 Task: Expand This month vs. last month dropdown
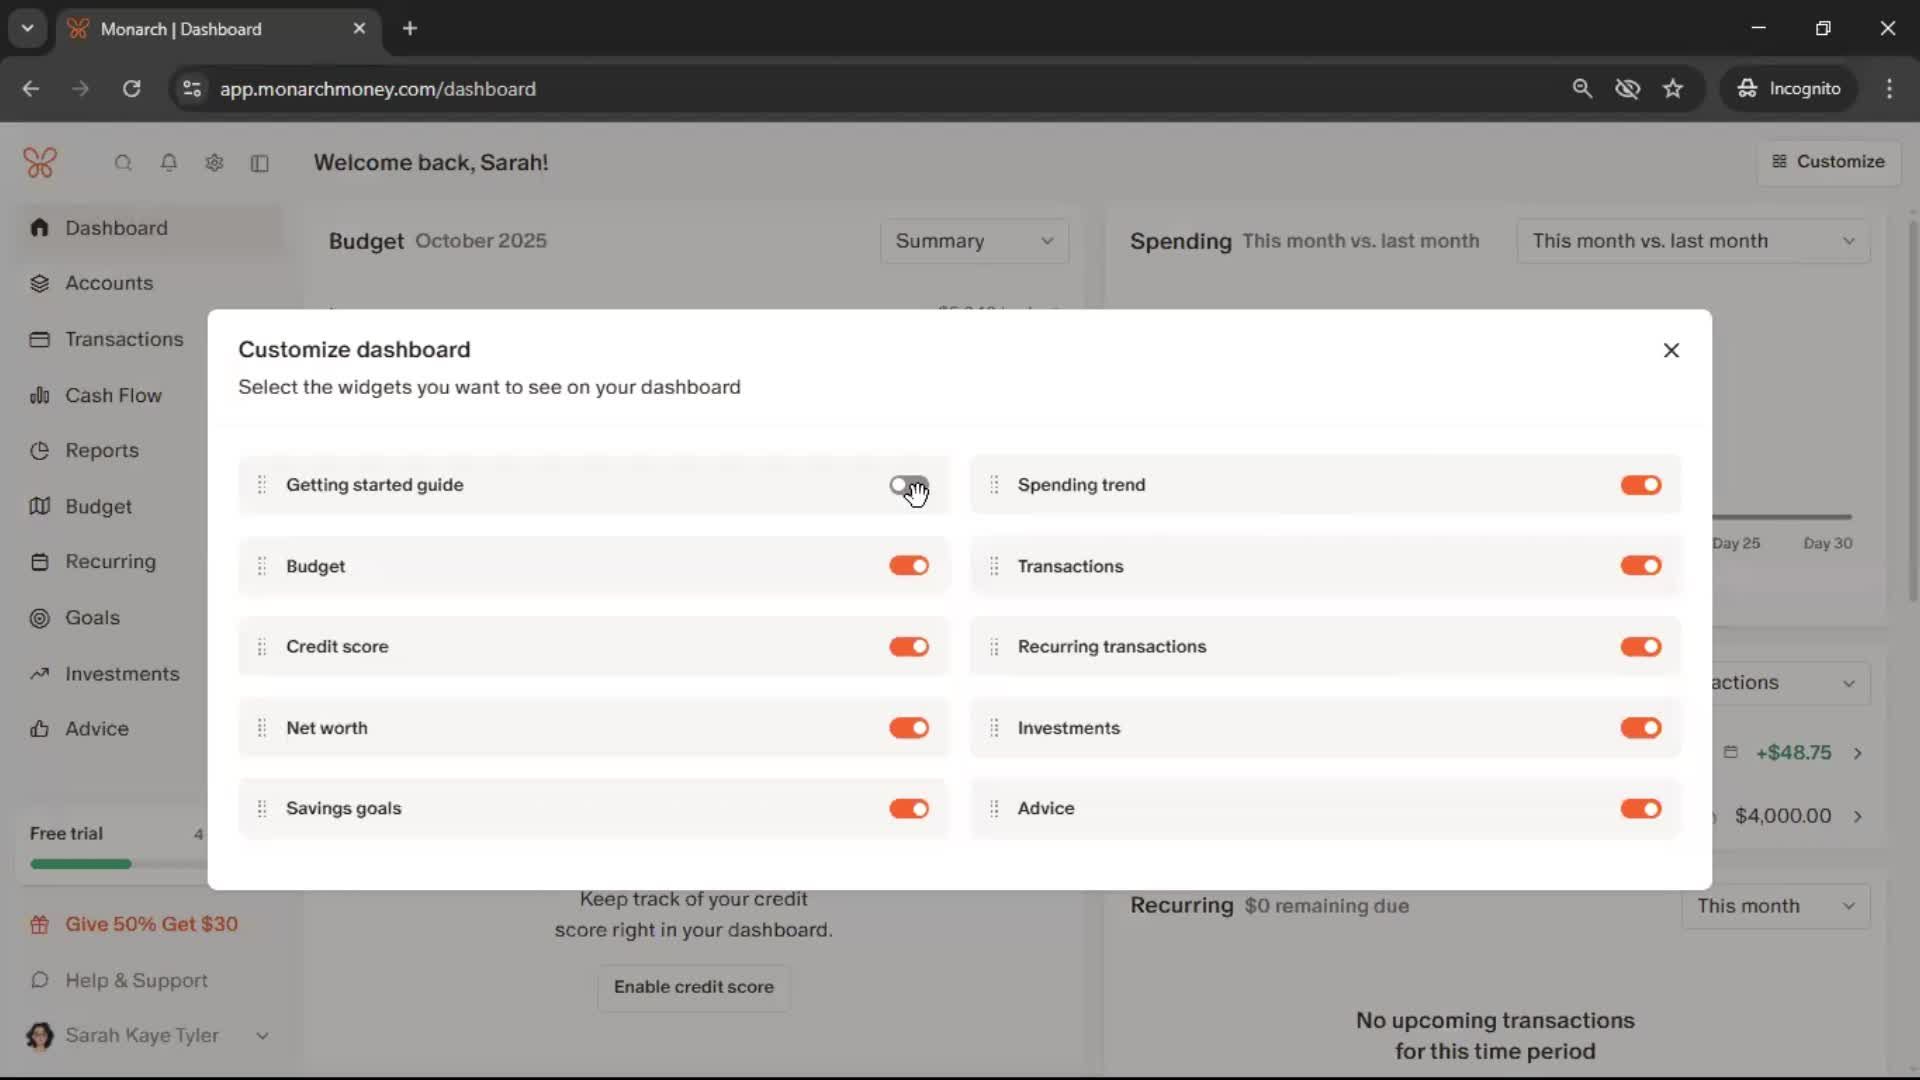[1692, 241]
